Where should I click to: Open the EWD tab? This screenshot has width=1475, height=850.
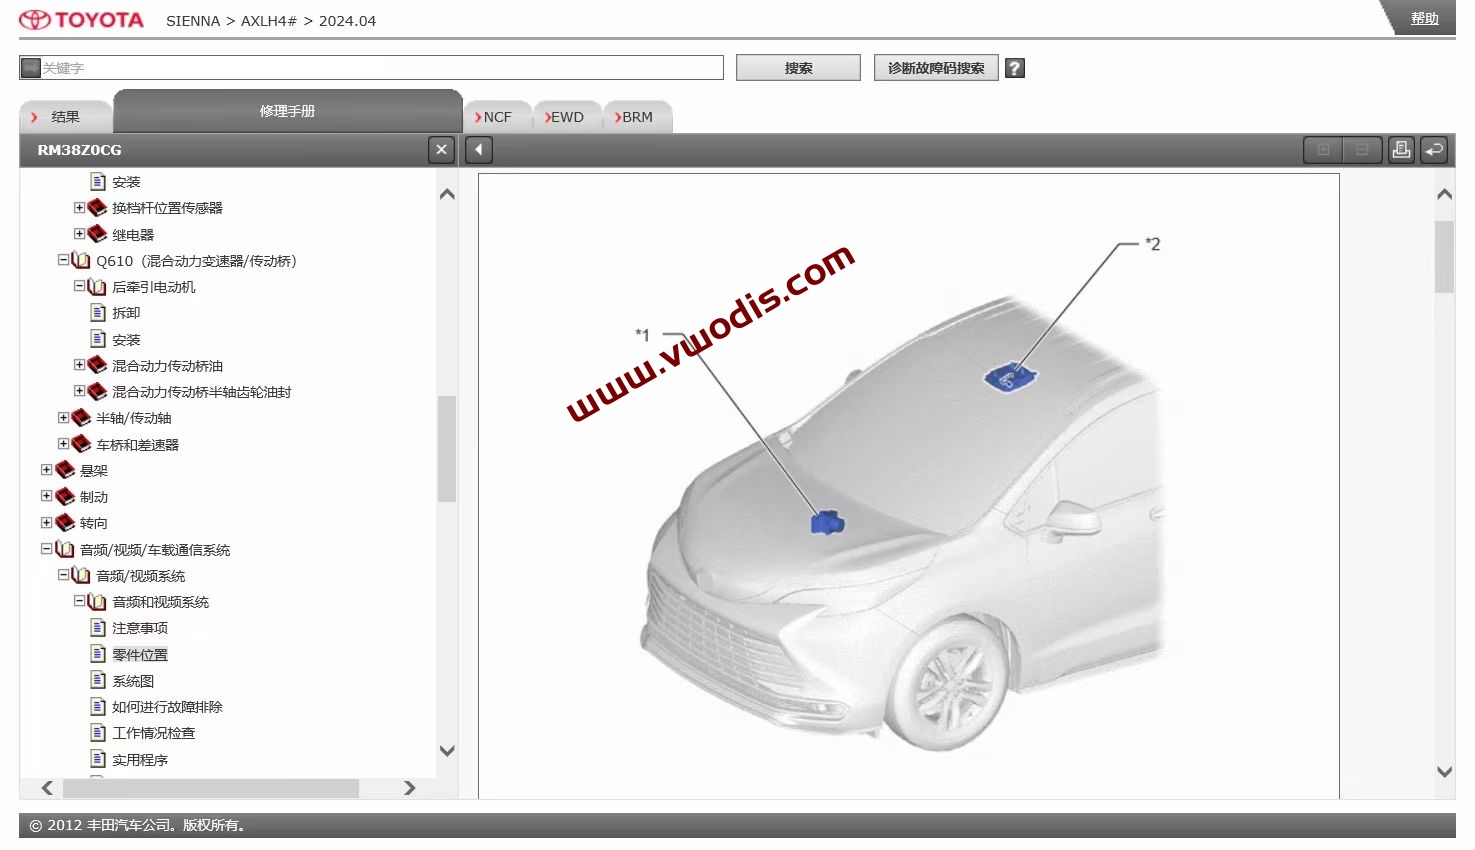[x=565, y=117]
